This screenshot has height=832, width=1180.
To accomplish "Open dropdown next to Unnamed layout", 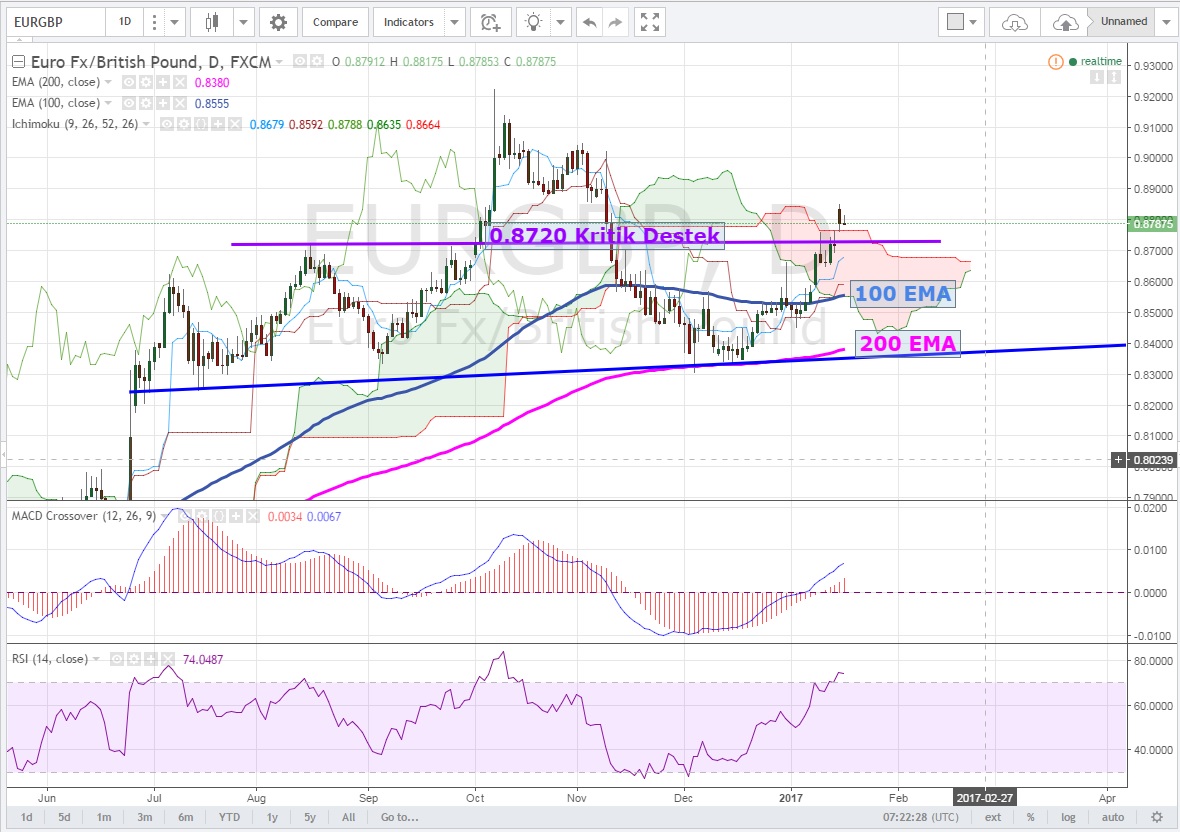I will tap(1166, 22).
